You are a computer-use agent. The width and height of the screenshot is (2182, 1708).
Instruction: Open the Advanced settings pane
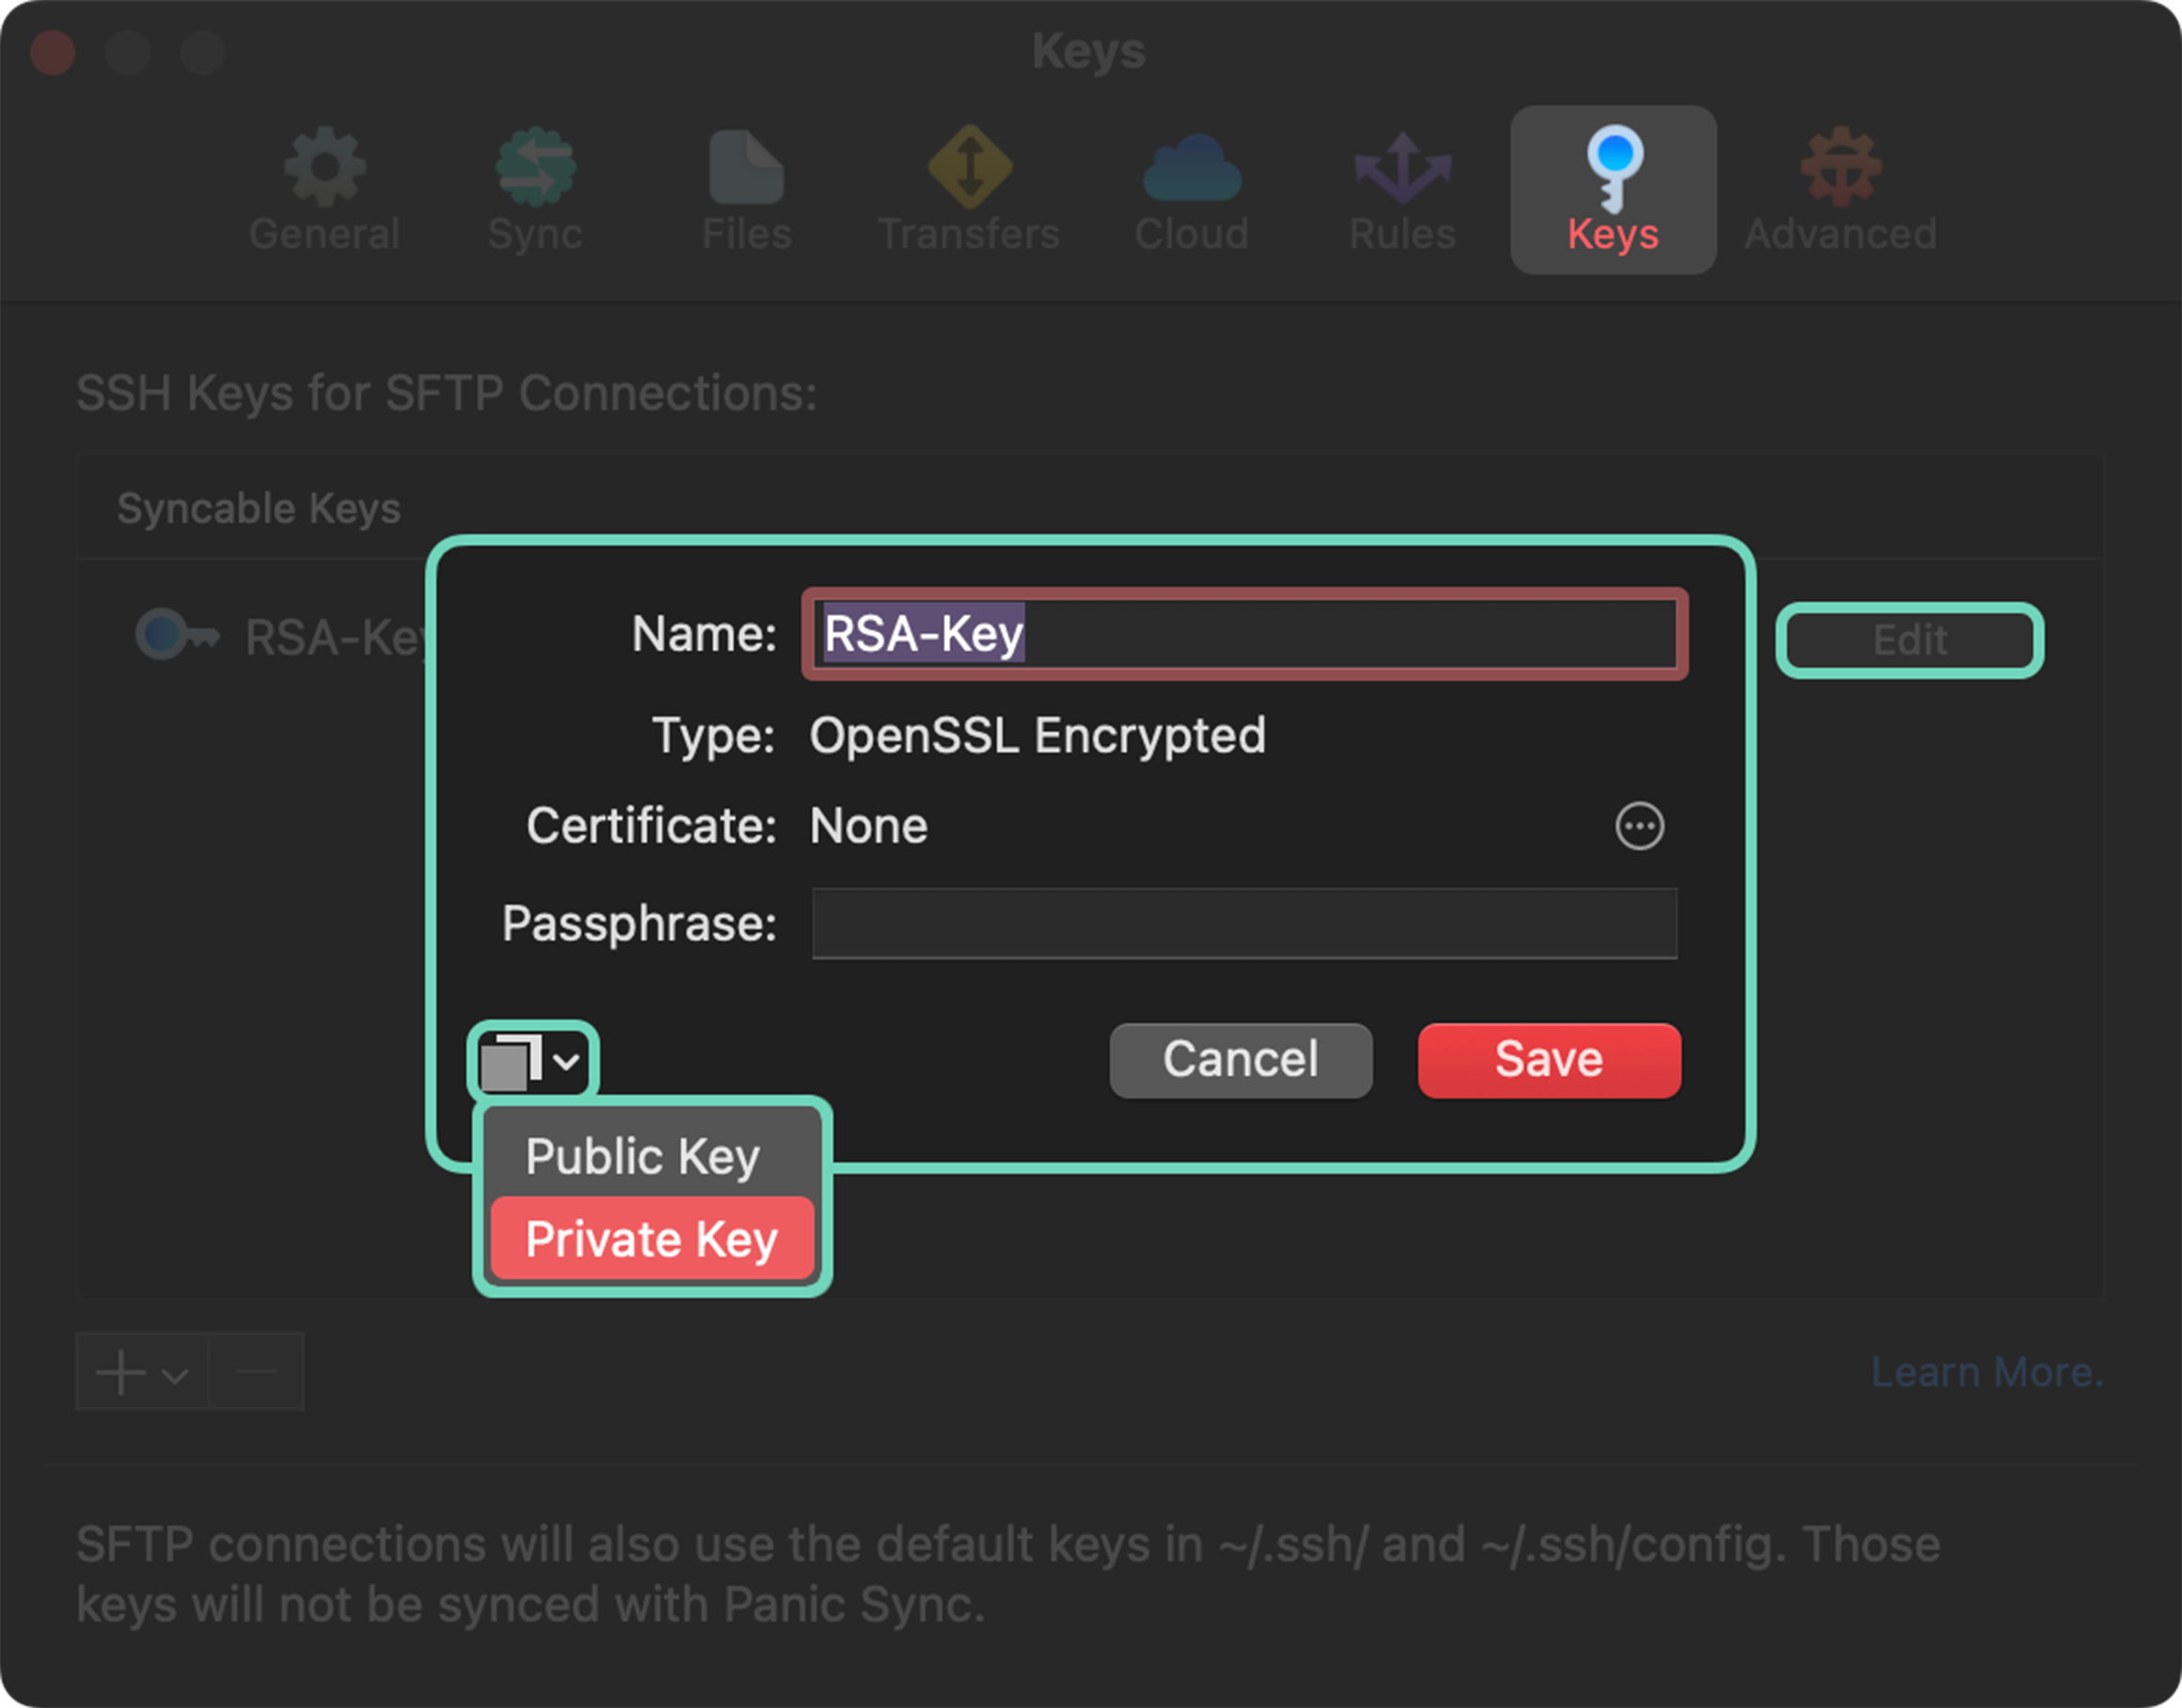1840,190
